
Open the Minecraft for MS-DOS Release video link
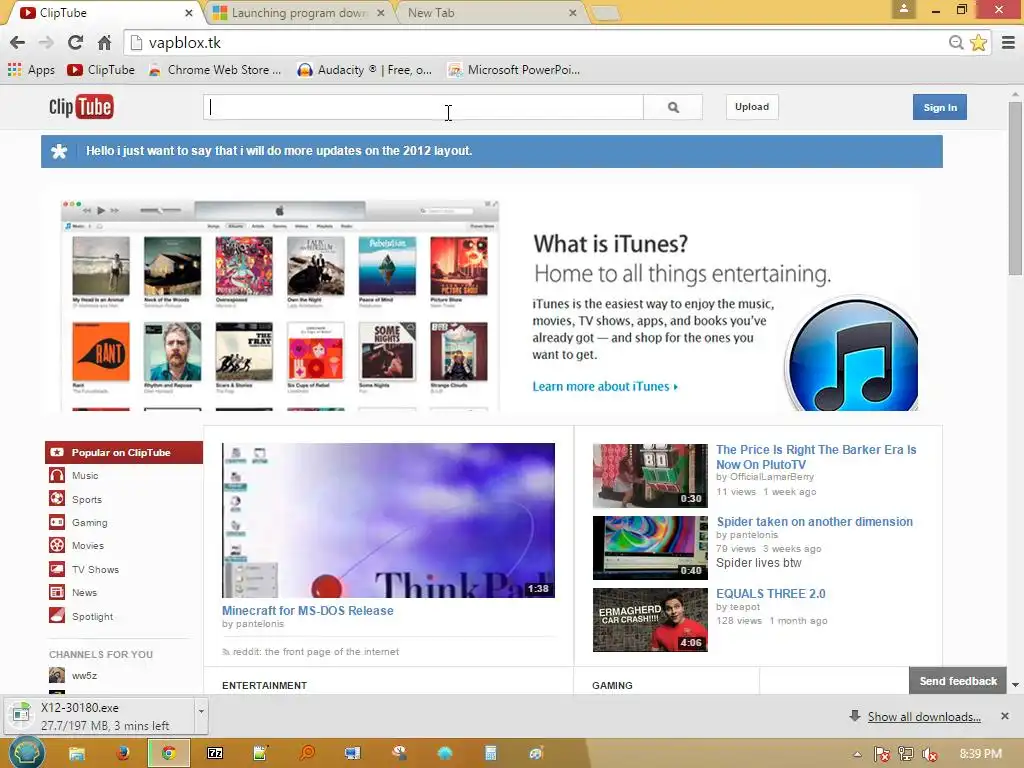point(308,611)
